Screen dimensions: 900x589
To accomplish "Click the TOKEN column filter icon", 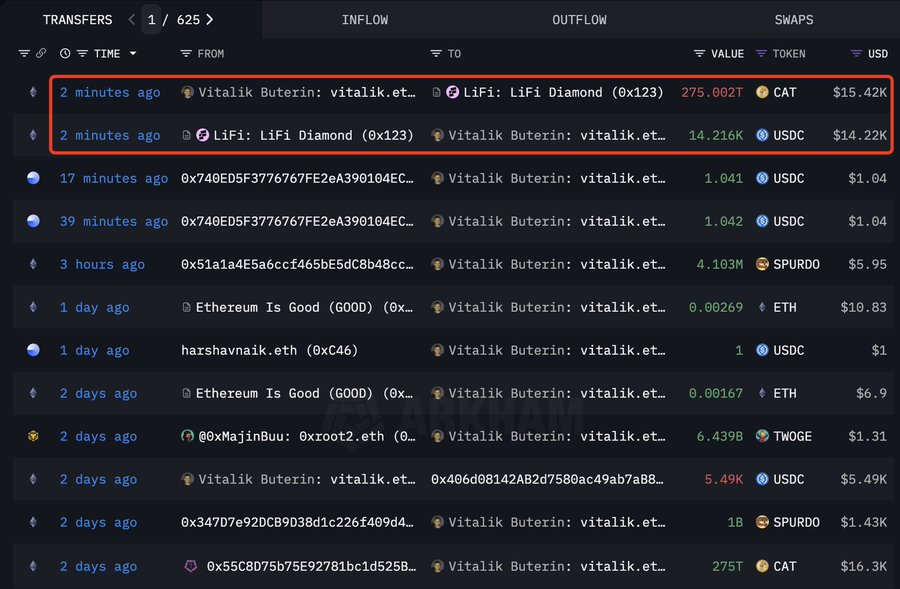I will [761, 54].
